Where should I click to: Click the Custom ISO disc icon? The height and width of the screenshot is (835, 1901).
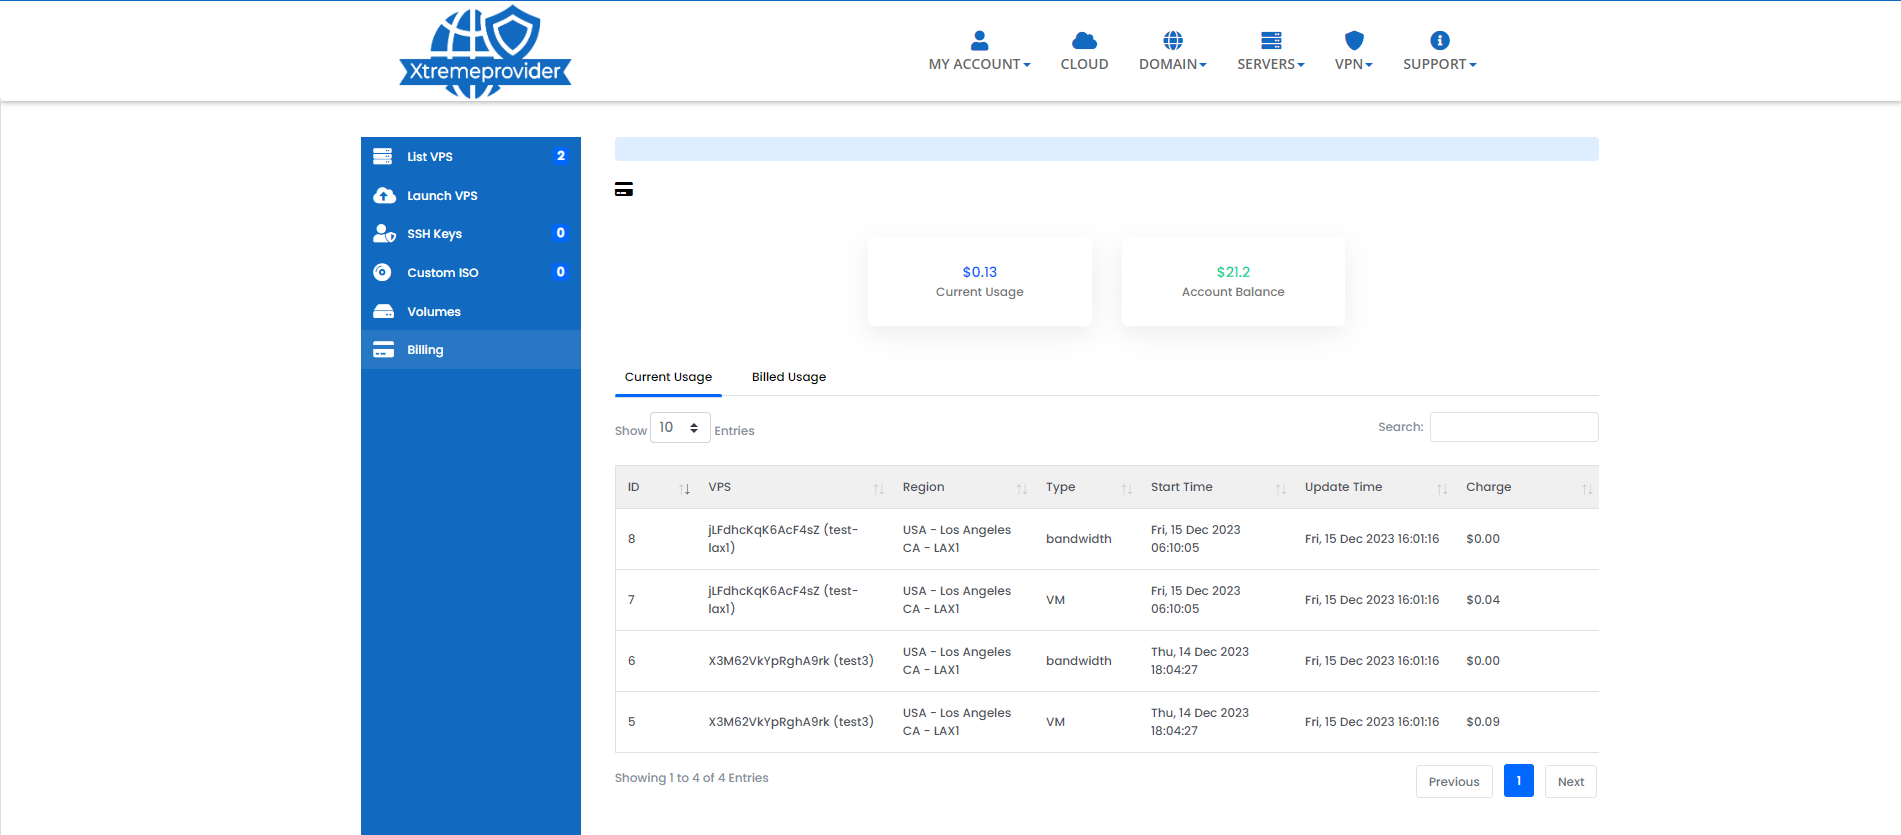(x=382, y=272)
